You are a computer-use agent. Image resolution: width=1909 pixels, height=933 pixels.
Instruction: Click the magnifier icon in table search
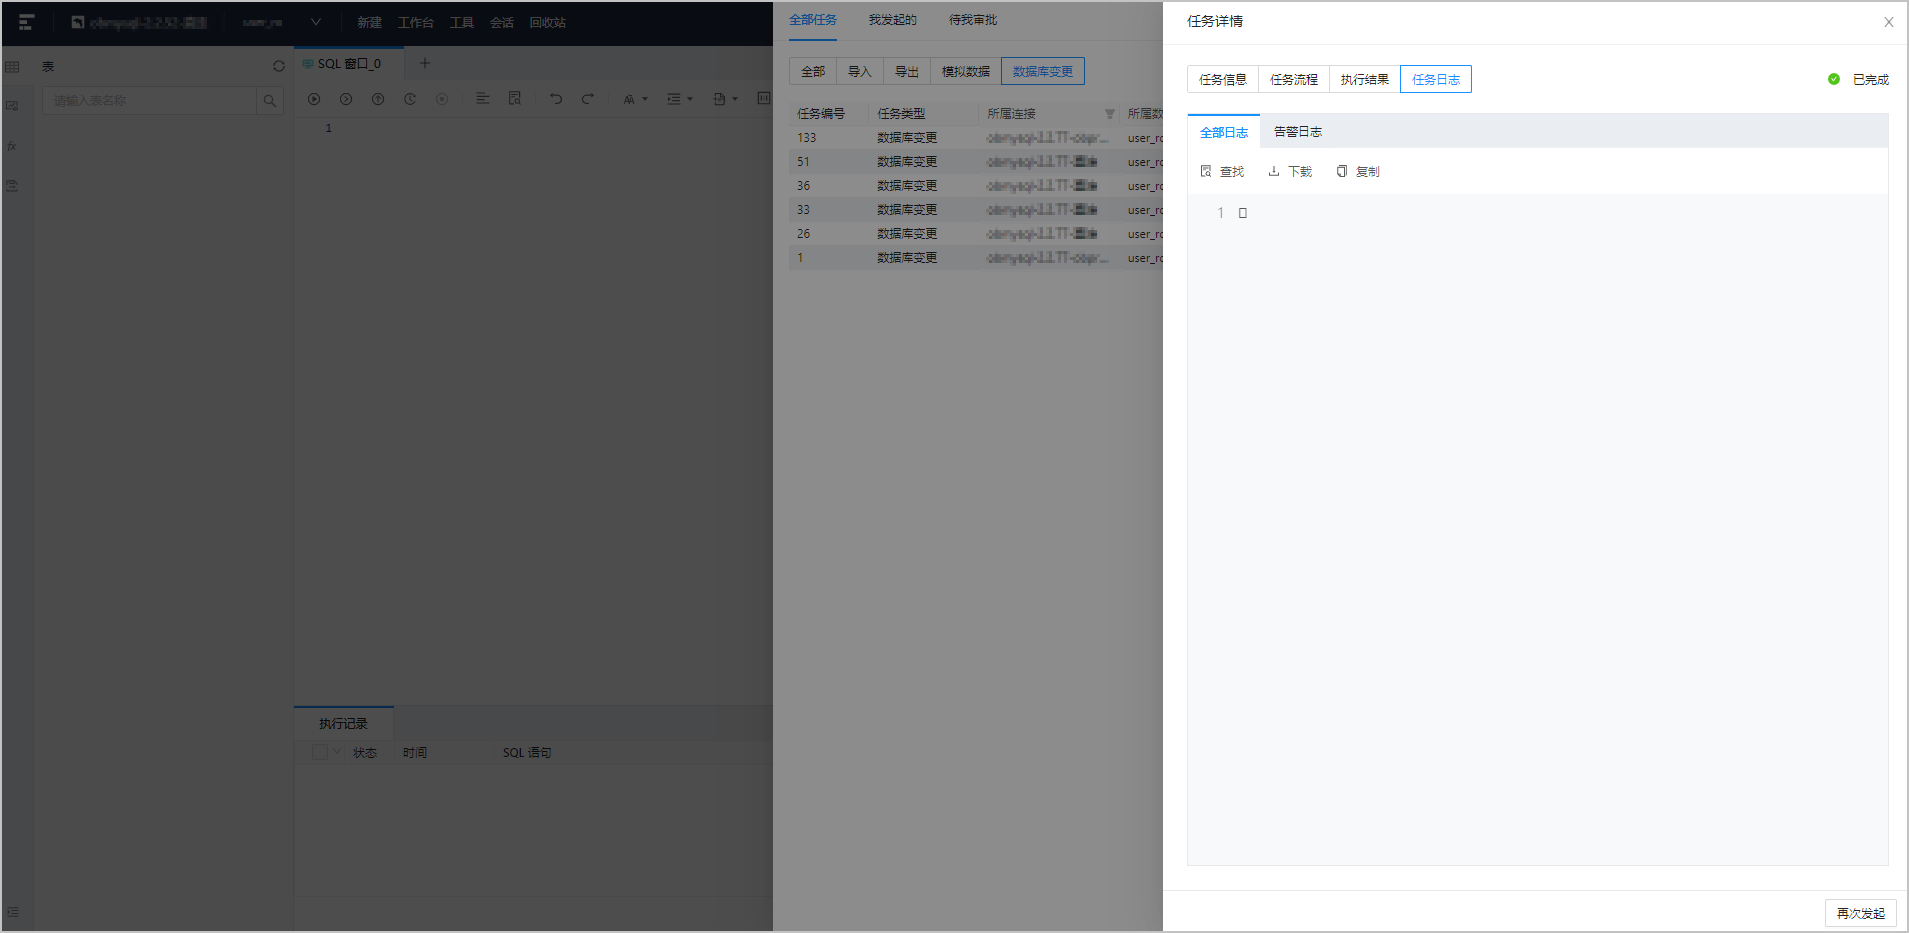(x=270, y=101)
